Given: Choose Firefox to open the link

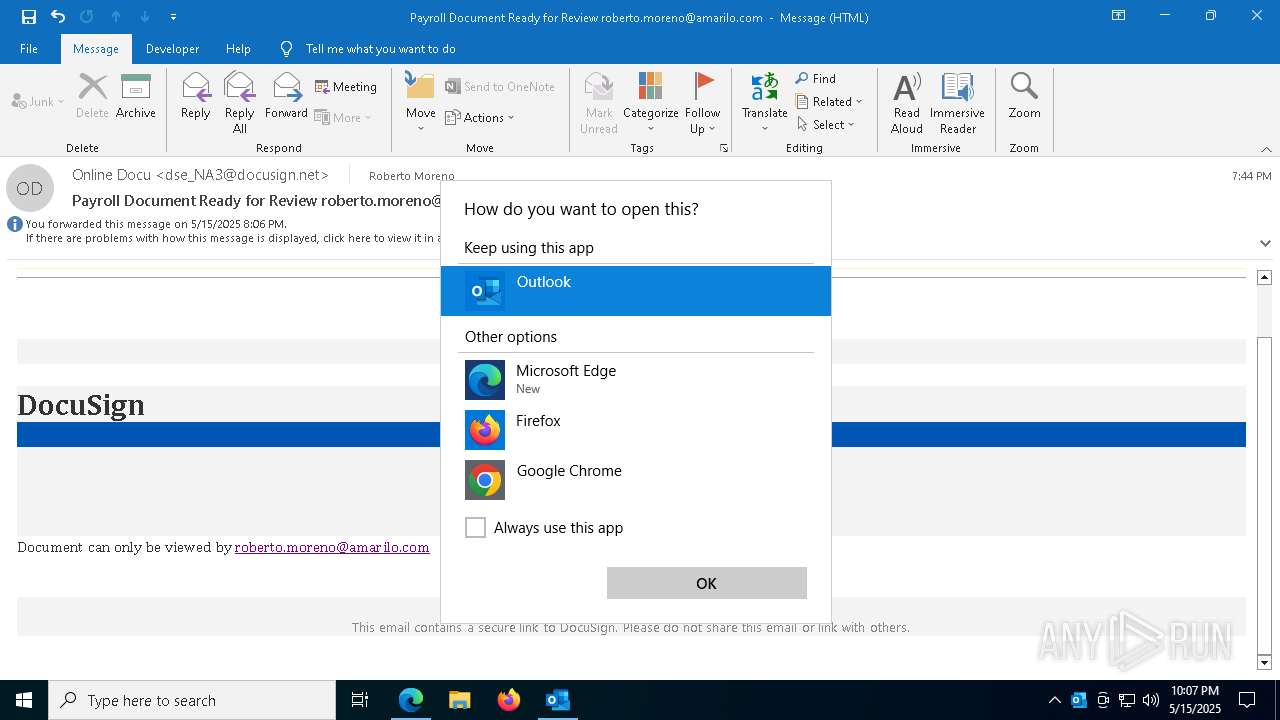Looking at the screenshot, I should 636,429.
